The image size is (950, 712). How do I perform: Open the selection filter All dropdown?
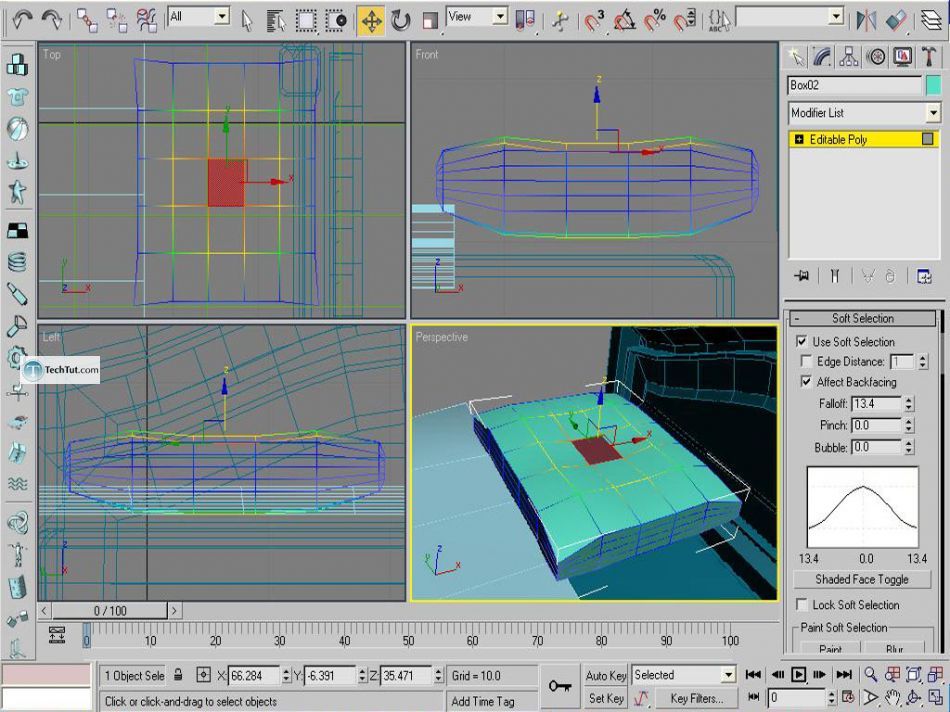[222, 16]
